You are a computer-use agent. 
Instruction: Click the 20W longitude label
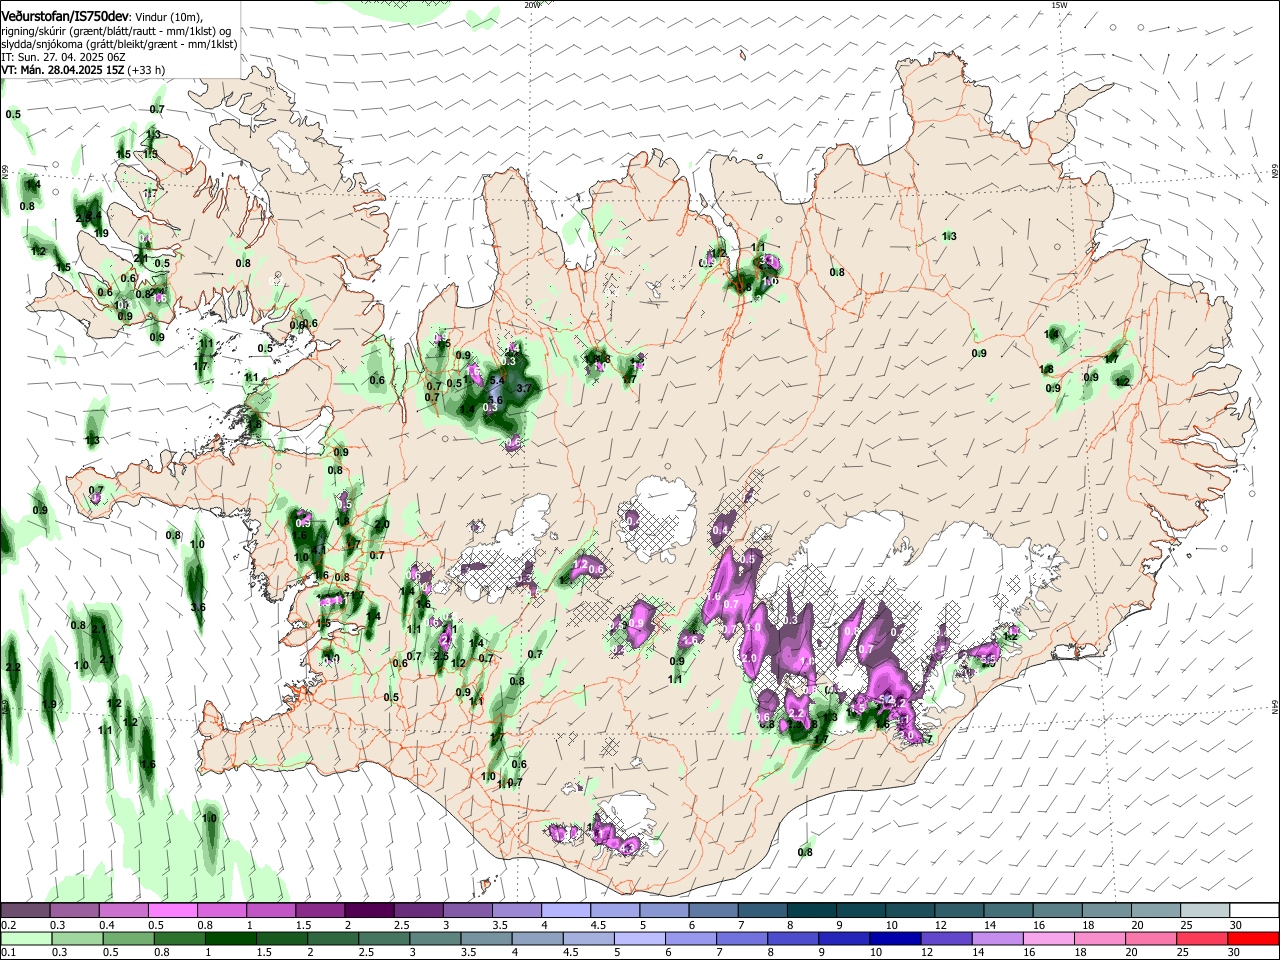coord(532,5)
